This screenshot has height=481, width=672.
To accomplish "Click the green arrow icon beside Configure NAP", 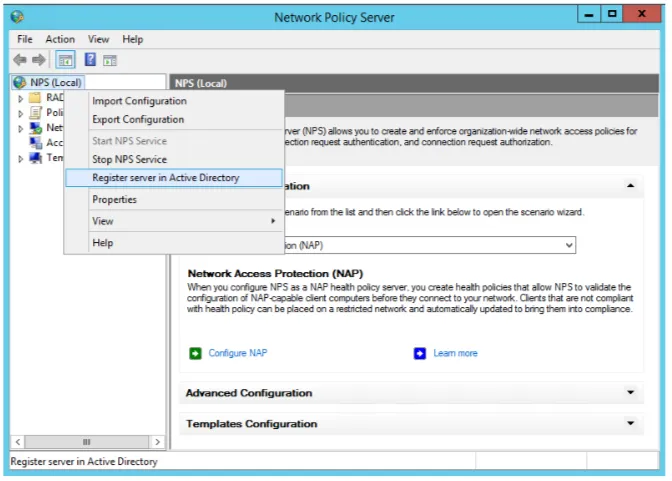I will (195, 354).
